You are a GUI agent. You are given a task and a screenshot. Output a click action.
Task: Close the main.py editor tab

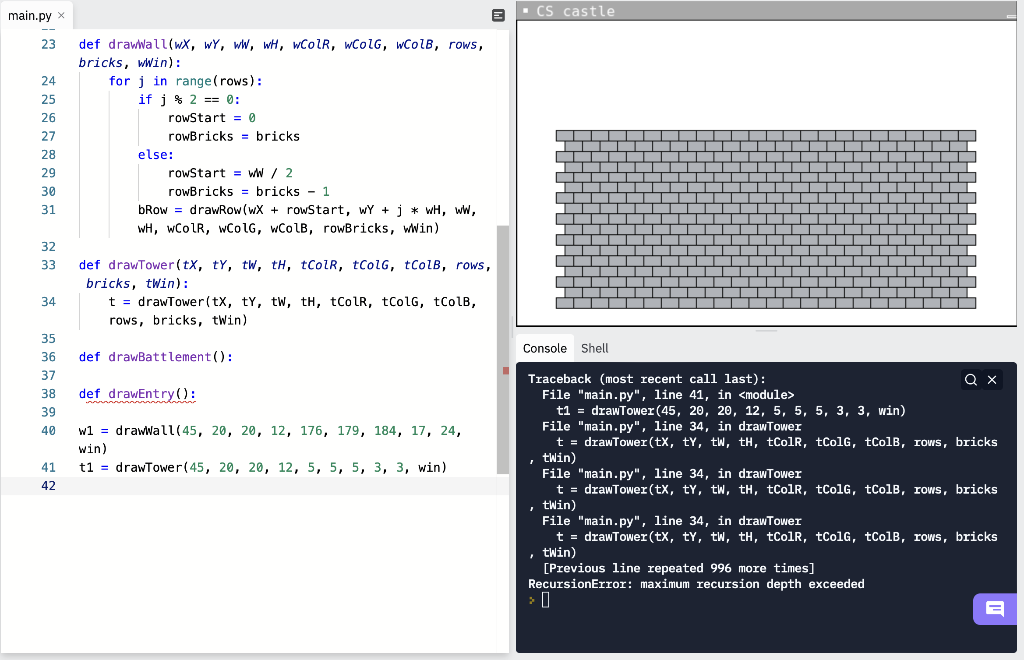[61, 15]
